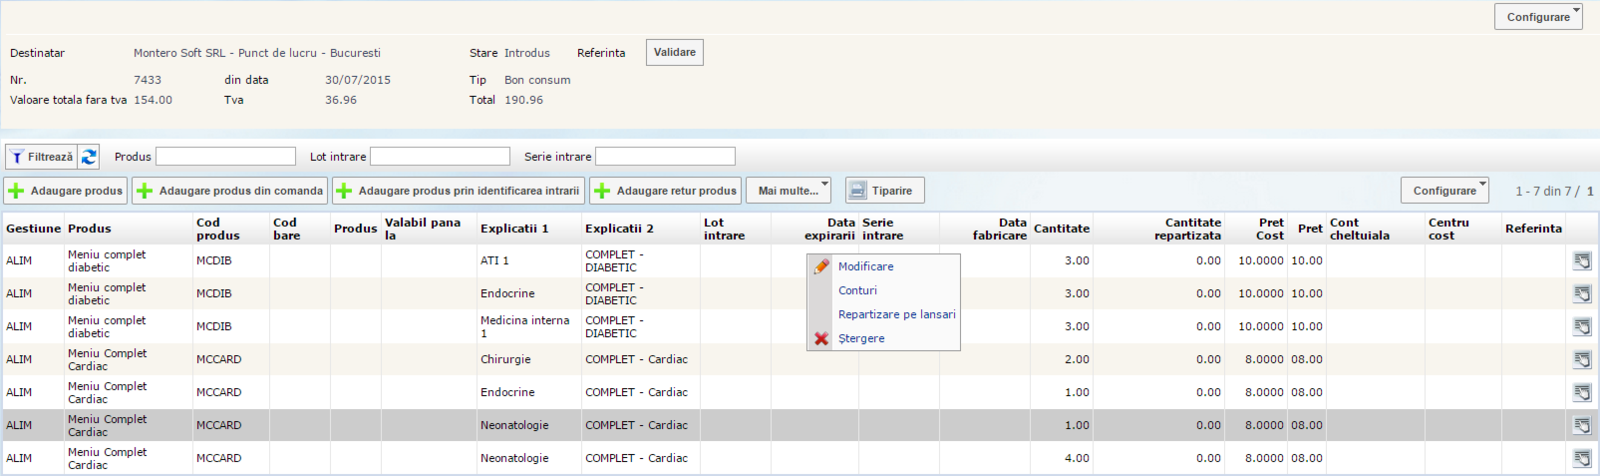Click the refresh icon next to Filtrează
Image resolution: width=1600 pixels, height=476 pixels.
point(89,157)
